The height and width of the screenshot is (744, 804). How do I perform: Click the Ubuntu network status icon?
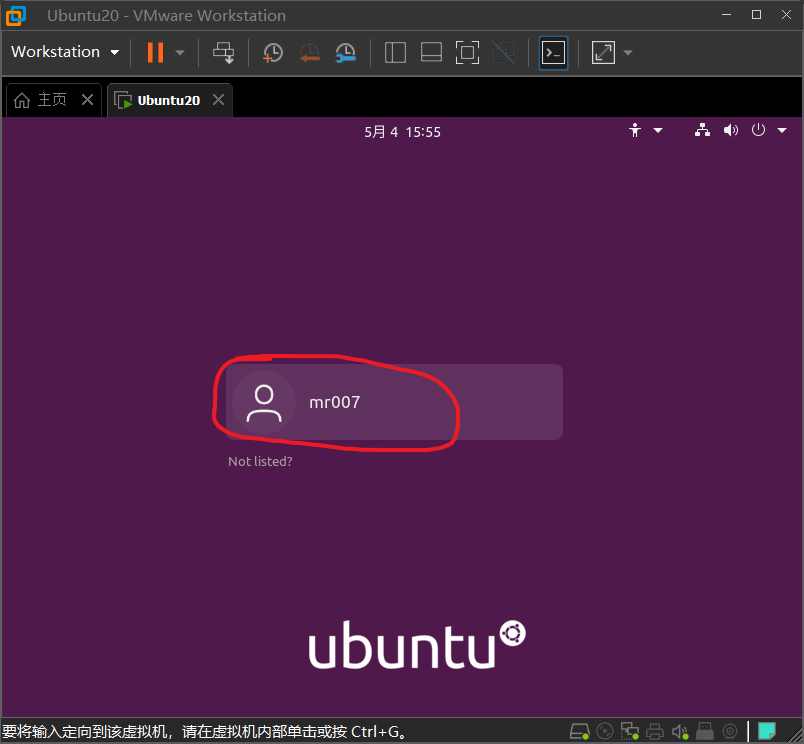[x=702, y=130]
